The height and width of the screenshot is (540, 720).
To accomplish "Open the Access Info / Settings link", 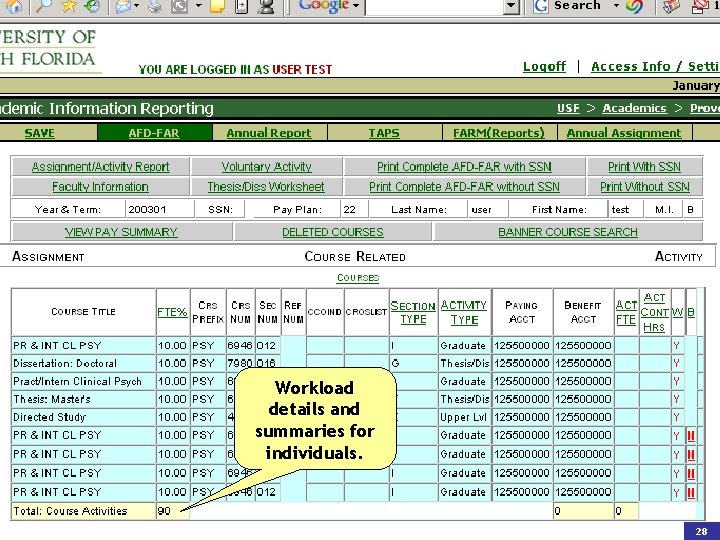I will click(655, 67).
